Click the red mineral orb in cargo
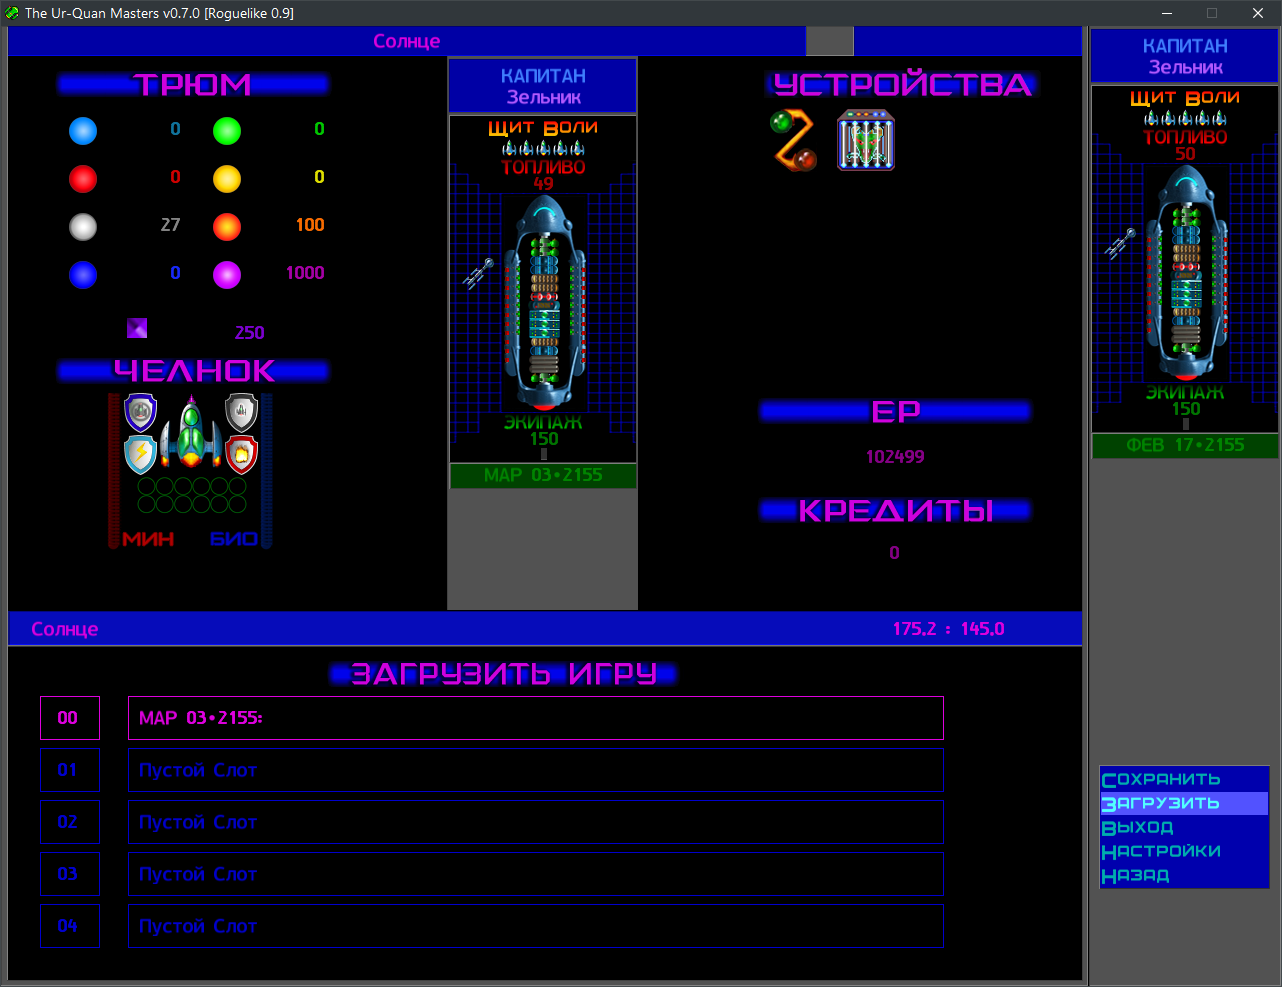This screenshot has height=987, width=1282. pos(83,179)
